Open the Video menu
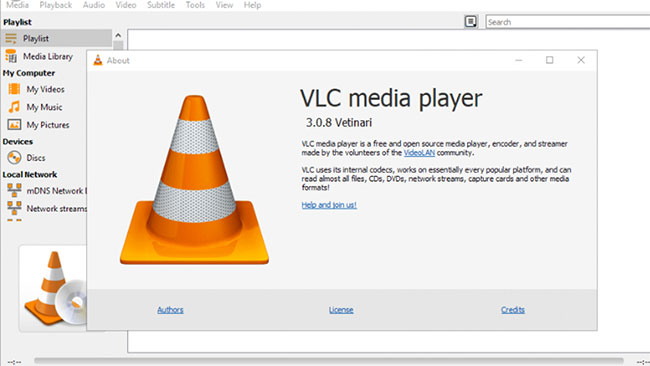Screen dimensions: 650x366 click(126, 5)
